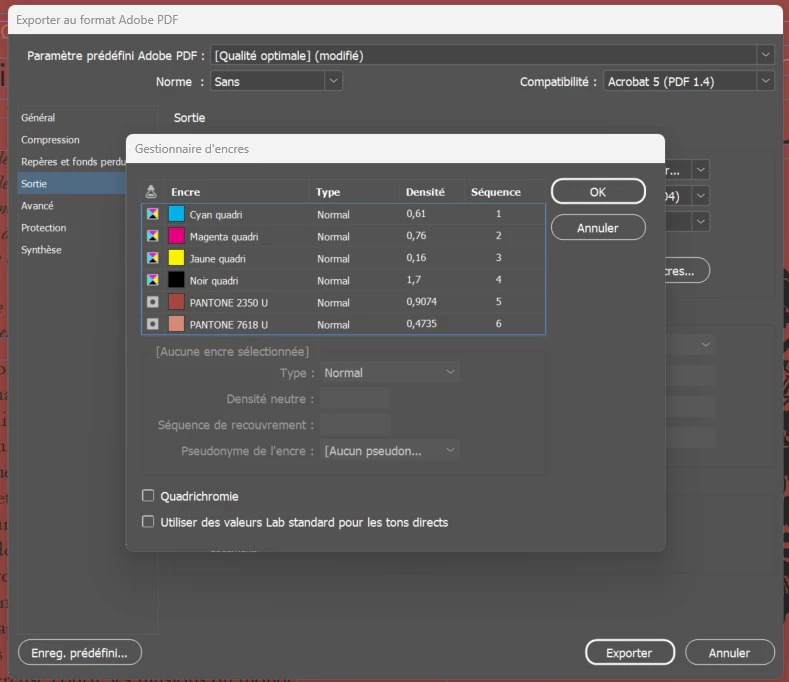Select PANTONE 2350 U color swatch
Screen dimensions: 789x682
pos(176,302)
